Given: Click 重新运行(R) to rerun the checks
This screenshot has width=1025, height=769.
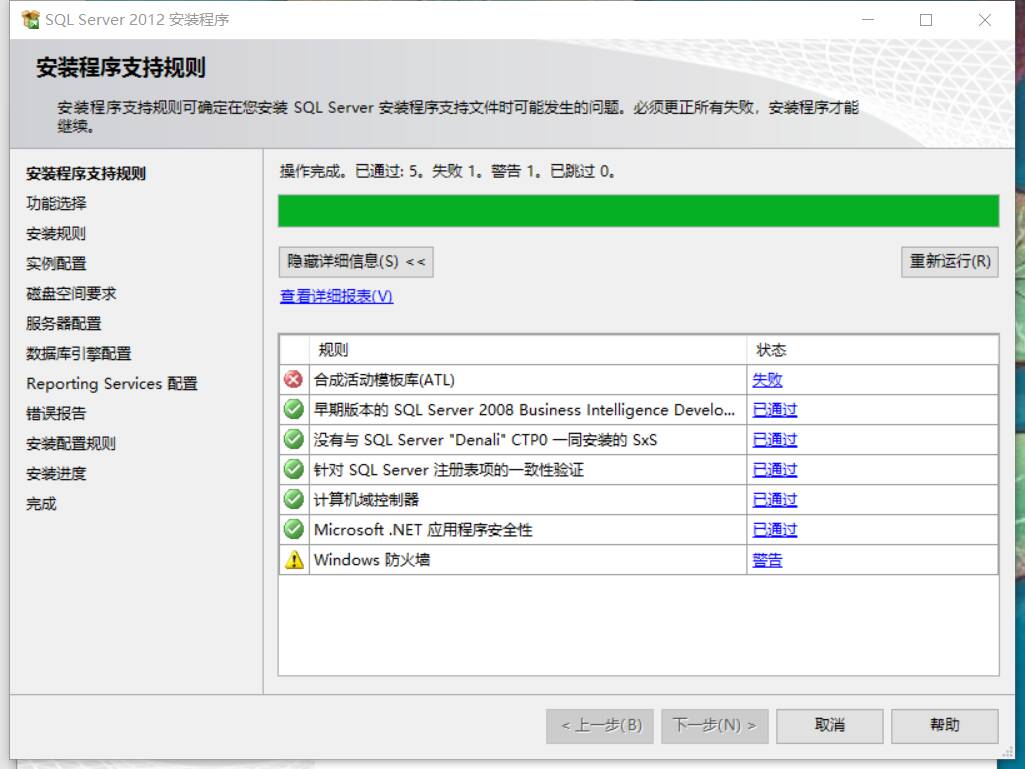Looking at the screenshot, I should click(948, 262).
